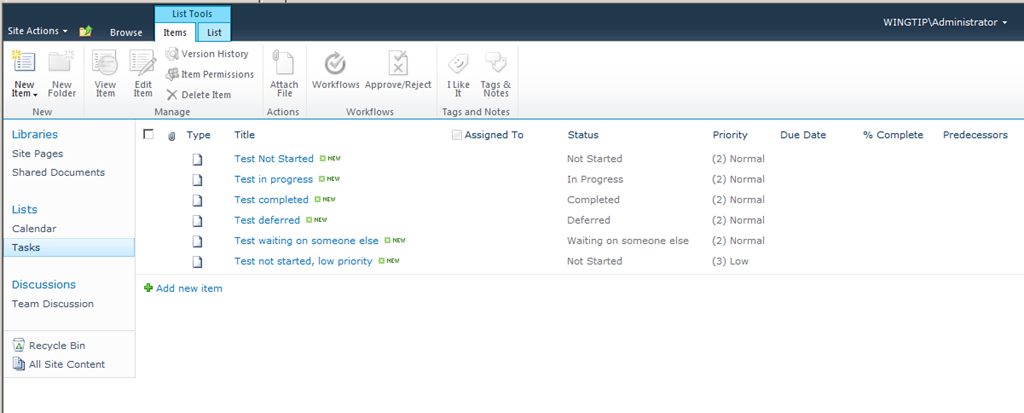Screen dimensions: 1024x413
Task: Open Version History
Action: (207, 54)
